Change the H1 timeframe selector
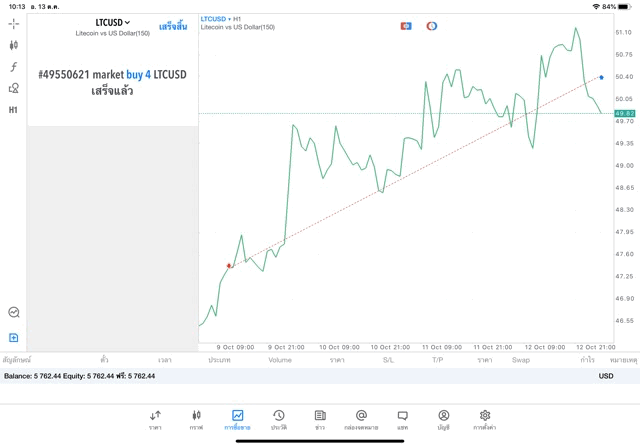 14,110
